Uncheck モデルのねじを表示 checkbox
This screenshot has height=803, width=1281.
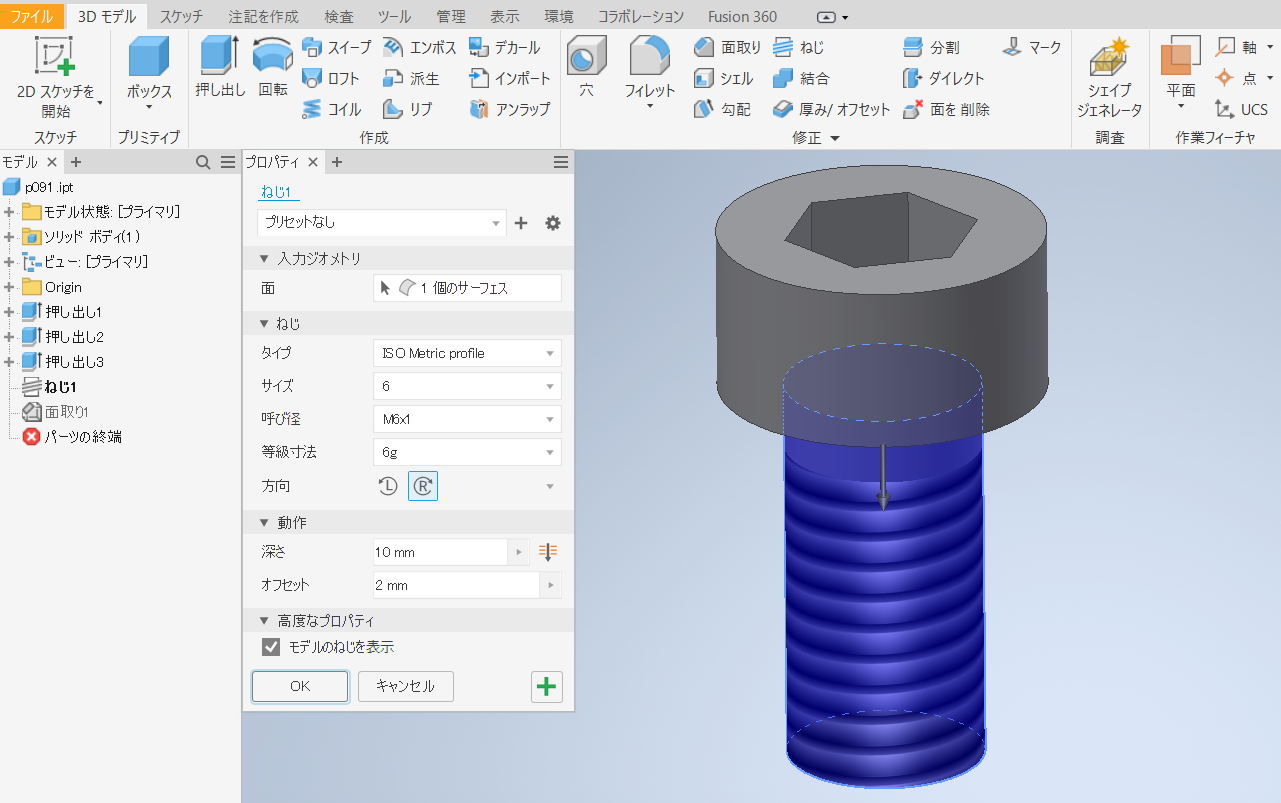270,646
